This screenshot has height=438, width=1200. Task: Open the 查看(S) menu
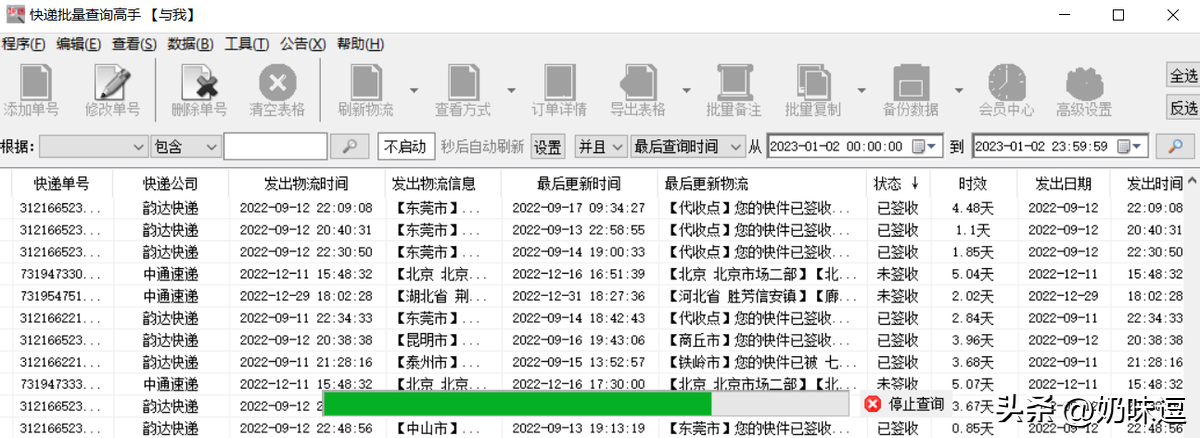point(135,44)
